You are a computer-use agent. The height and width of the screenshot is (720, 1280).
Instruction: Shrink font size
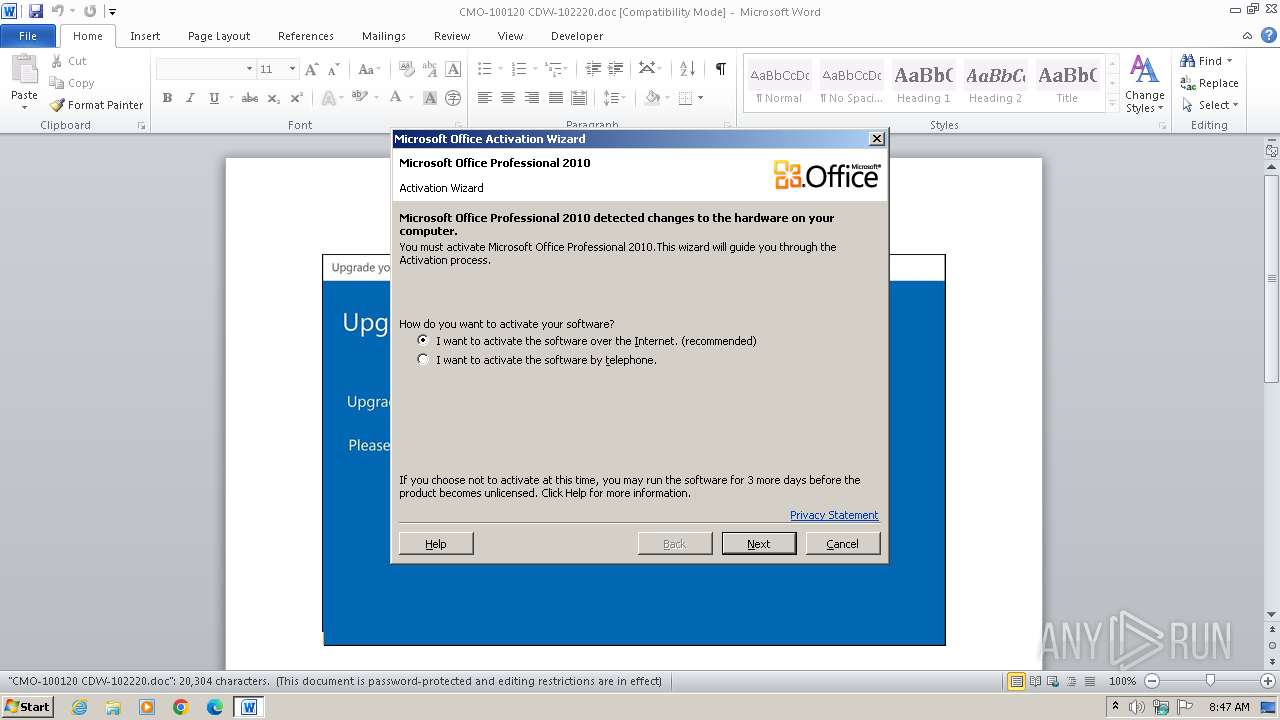pos(335,69)
